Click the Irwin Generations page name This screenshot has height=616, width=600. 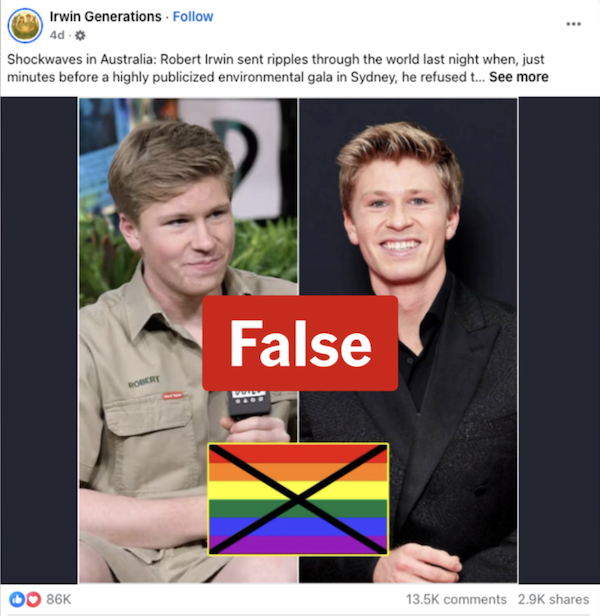pos(105,16)
